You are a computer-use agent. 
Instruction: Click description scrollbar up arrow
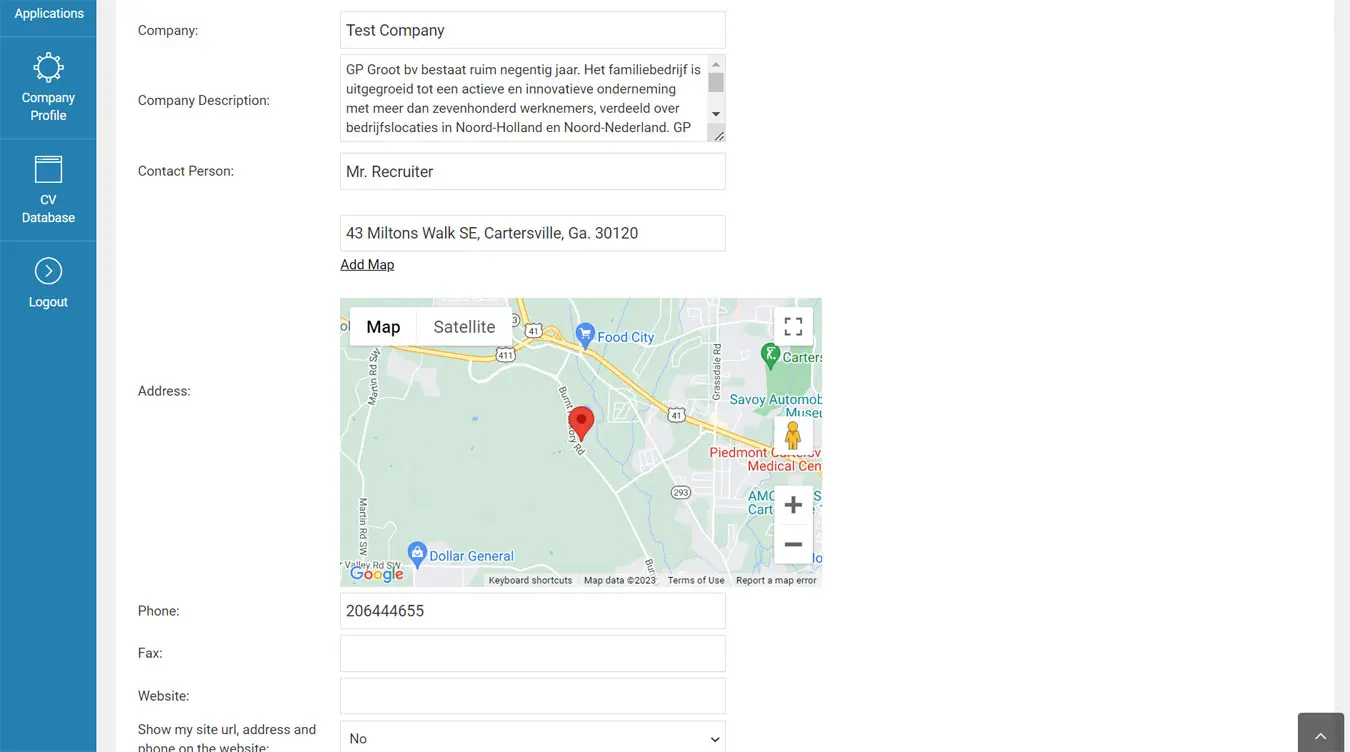(x=716, y=64)
